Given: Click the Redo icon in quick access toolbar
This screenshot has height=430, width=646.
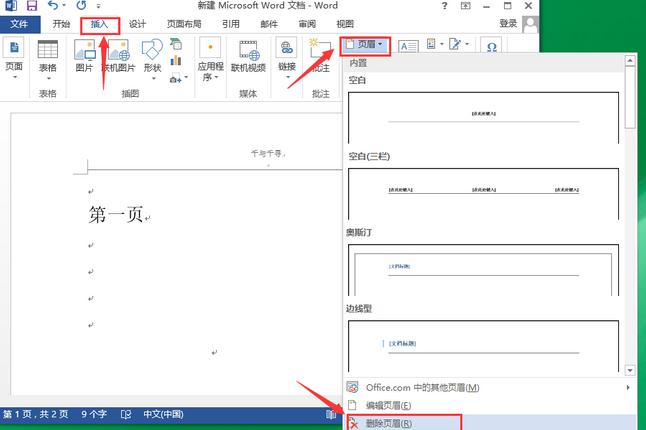Looking at the screenshot, I should click(81, 5).
